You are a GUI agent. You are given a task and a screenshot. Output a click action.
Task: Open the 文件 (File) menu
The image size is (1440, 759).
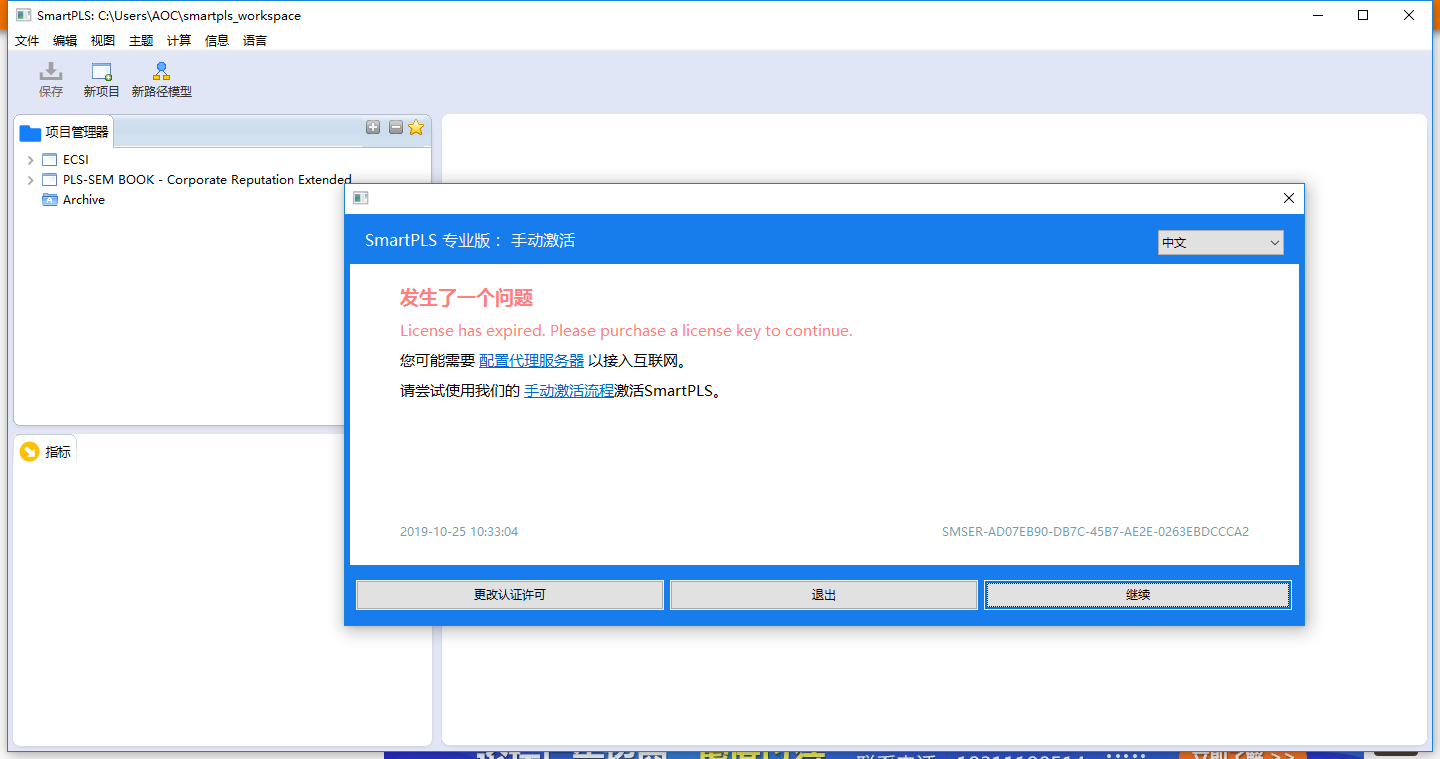(27, 41)
